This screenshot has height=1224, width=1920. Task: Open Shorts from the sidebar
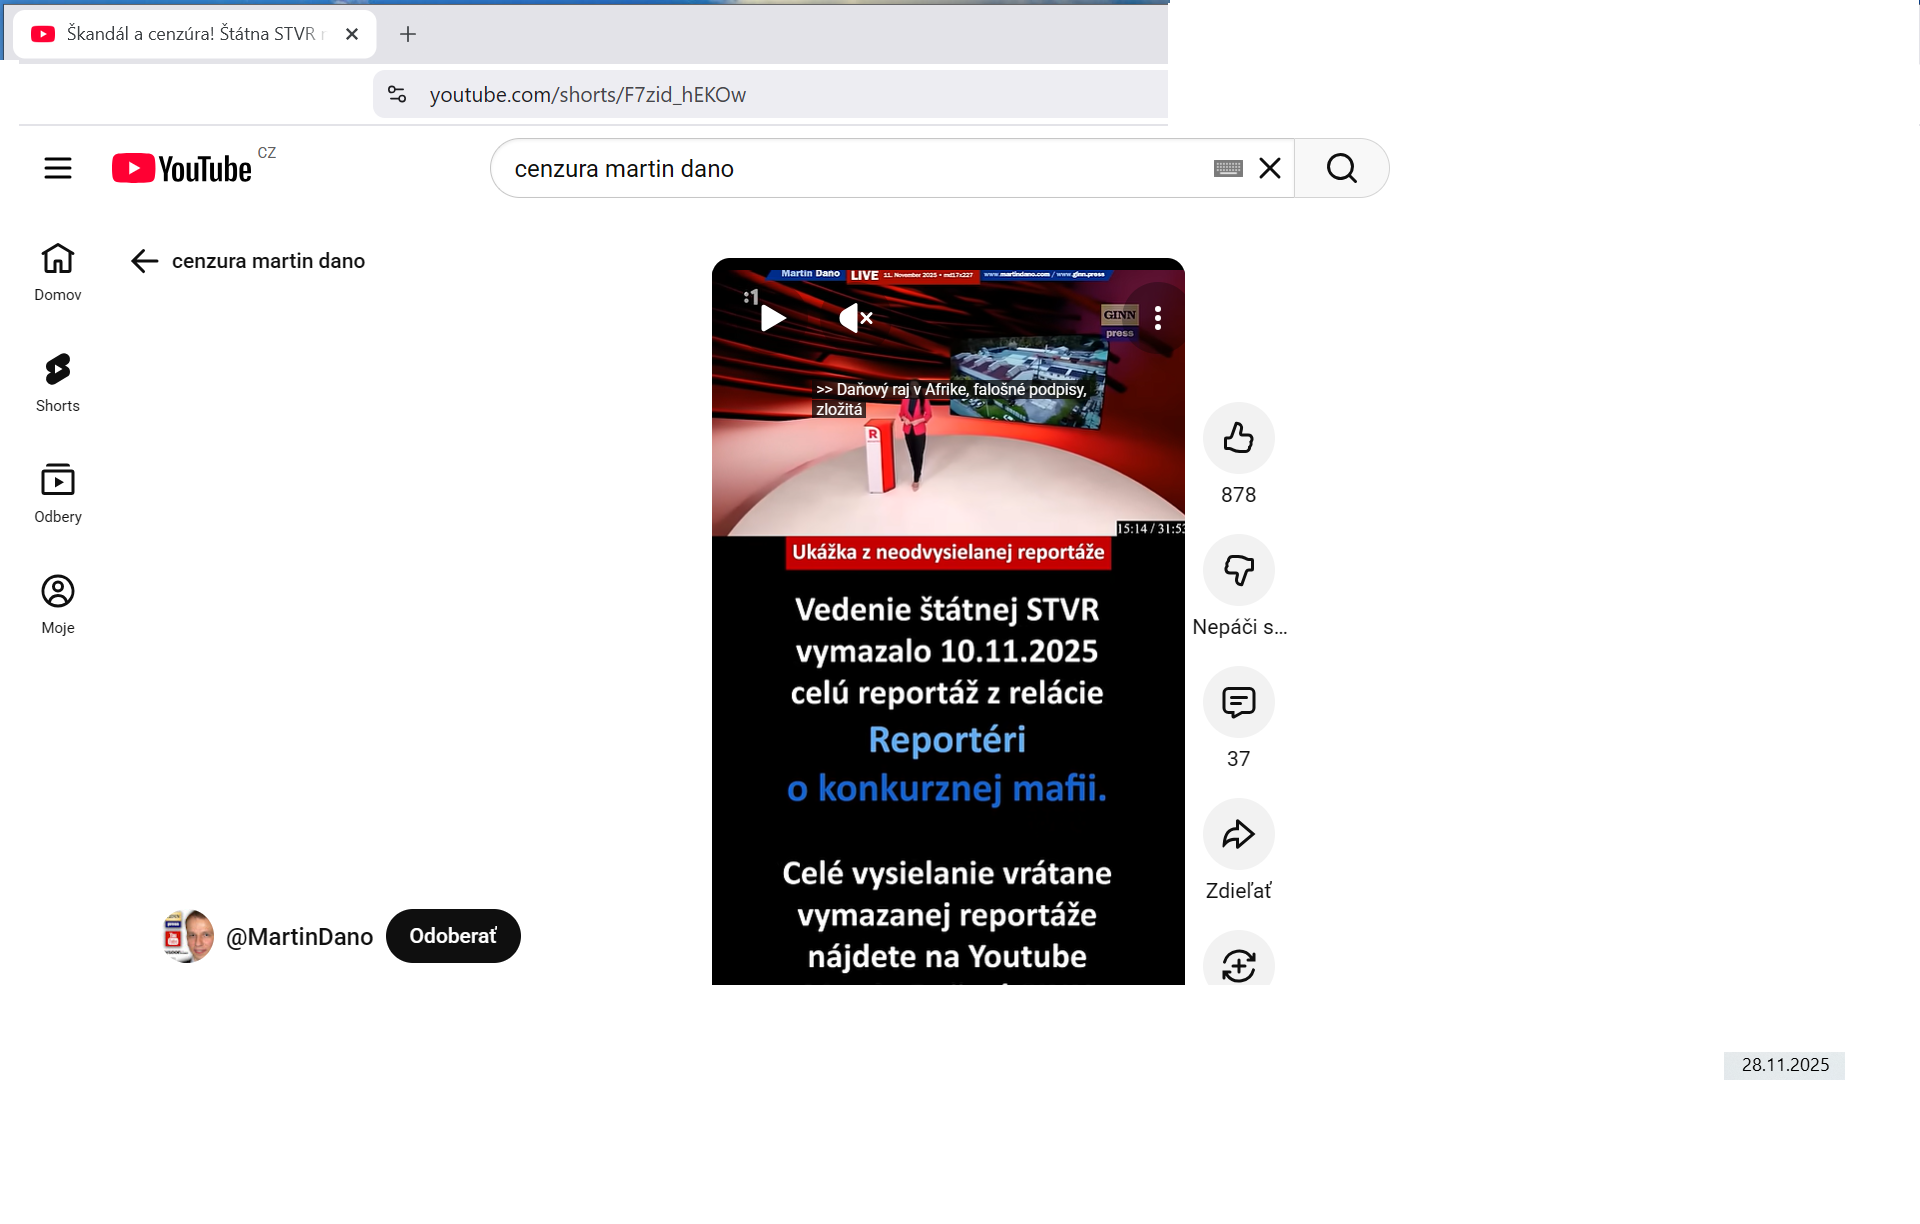pos(58,382)
